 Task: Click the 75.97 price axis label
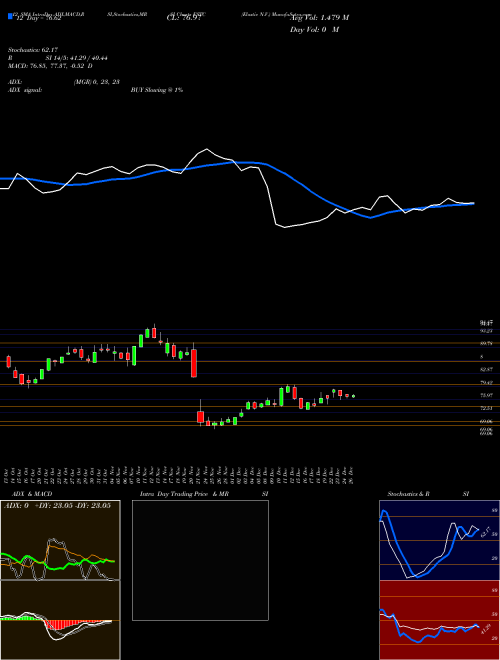tap(487, 395)
